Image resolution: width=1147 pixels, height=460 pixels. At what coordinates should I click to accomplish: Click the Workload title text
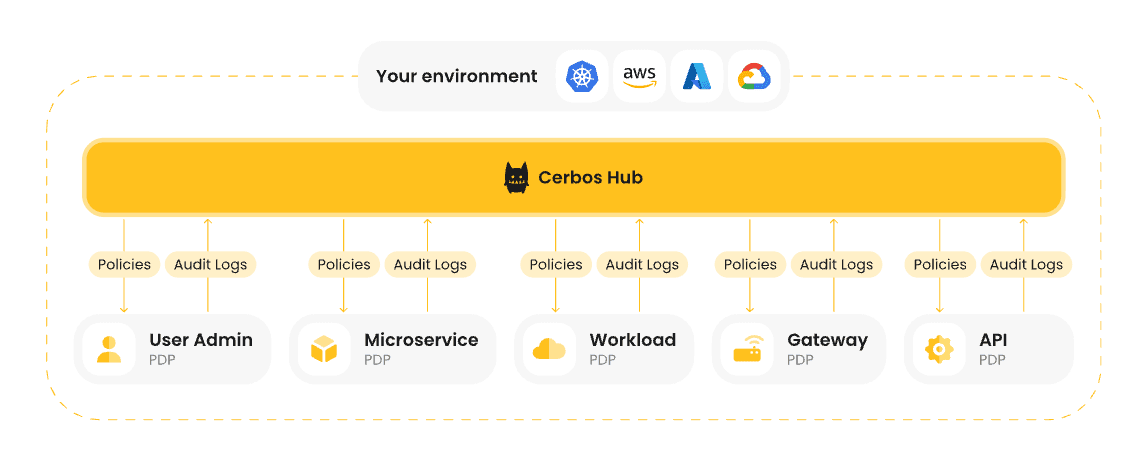633,340
